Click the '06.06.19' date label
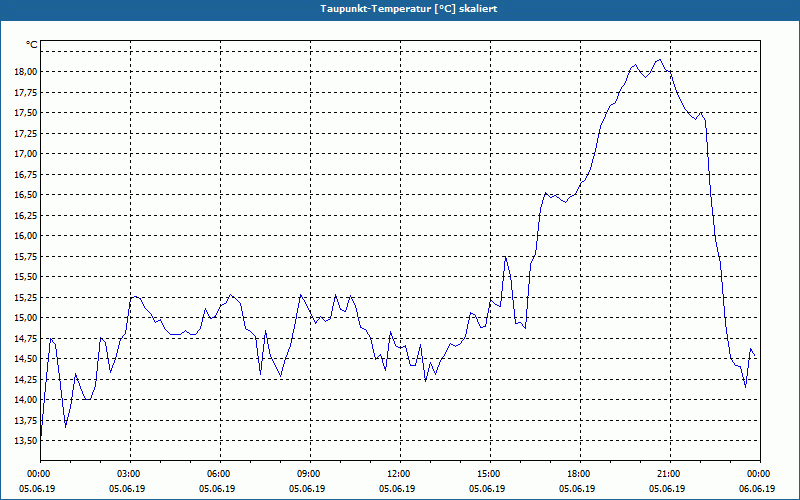800x500 pixels. [757, 489]
